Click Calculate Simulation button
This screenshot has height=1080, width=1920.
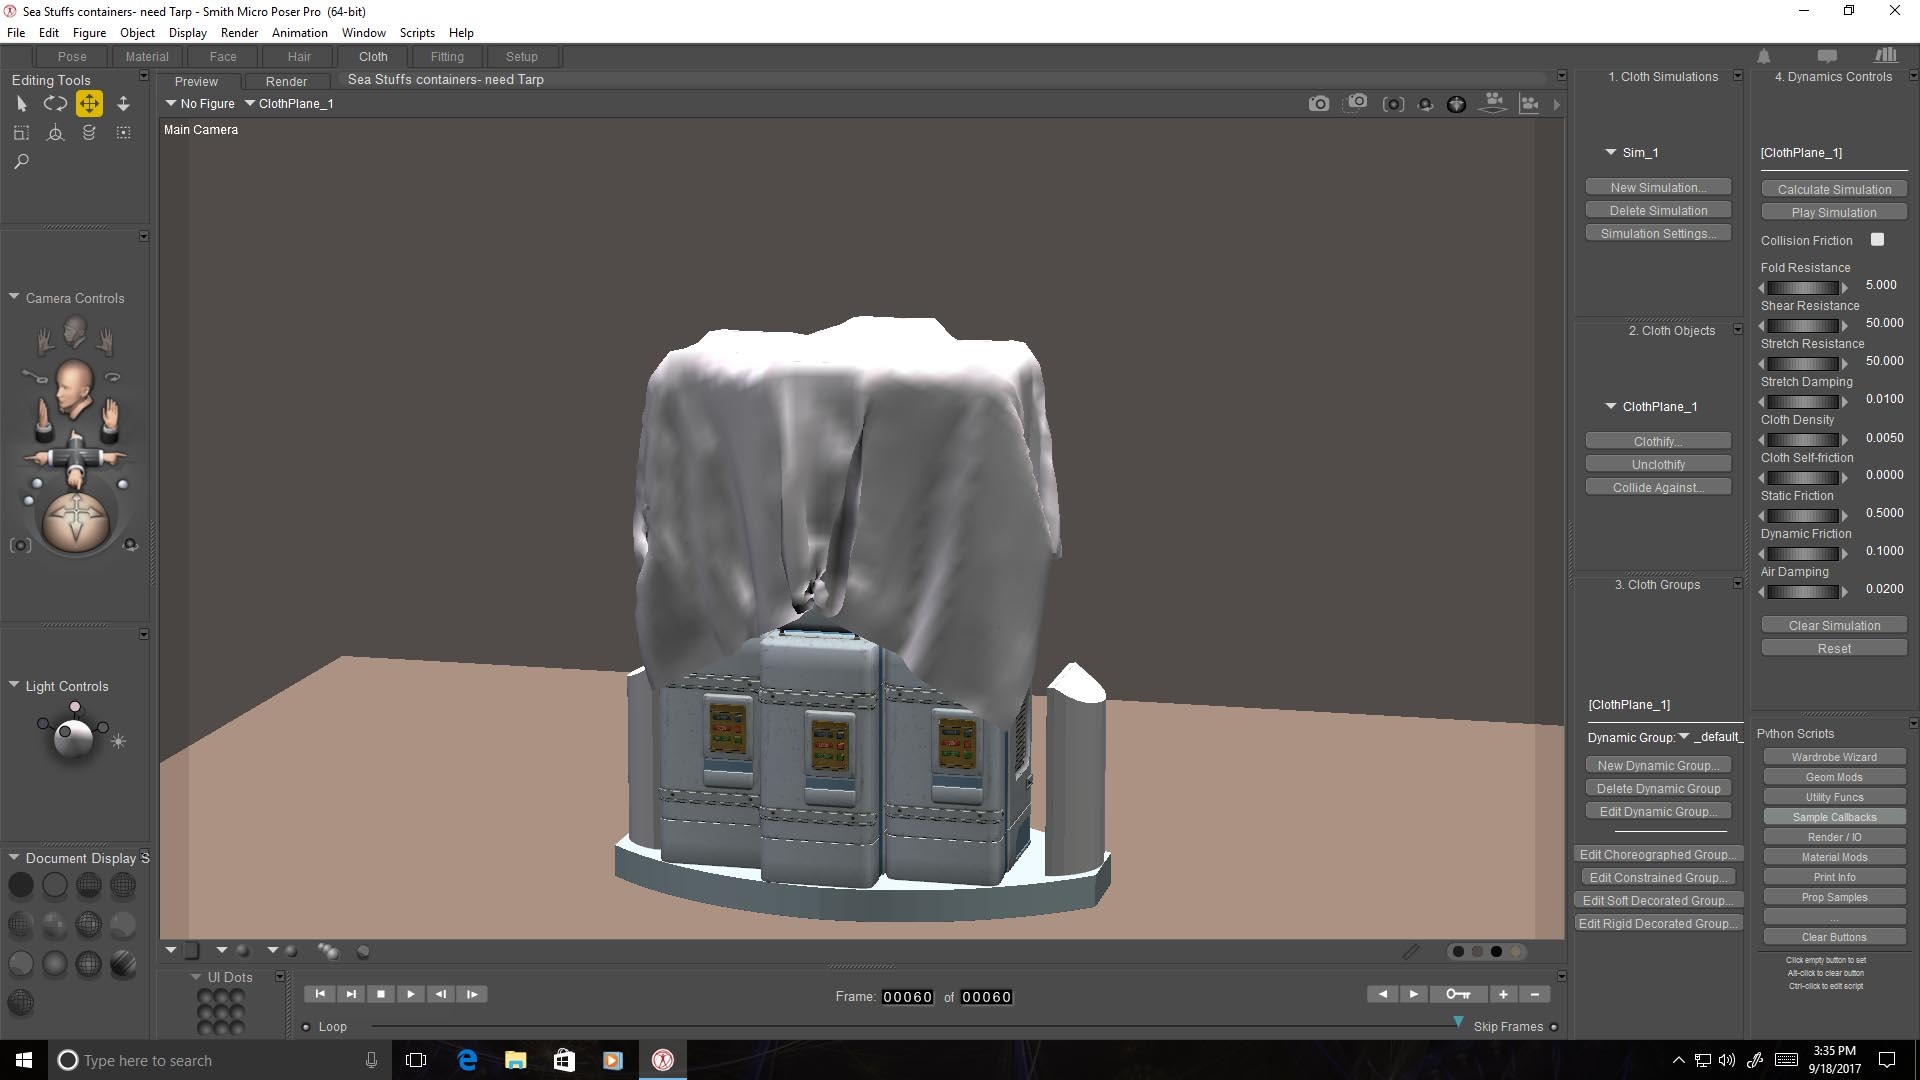(1833, 190)
